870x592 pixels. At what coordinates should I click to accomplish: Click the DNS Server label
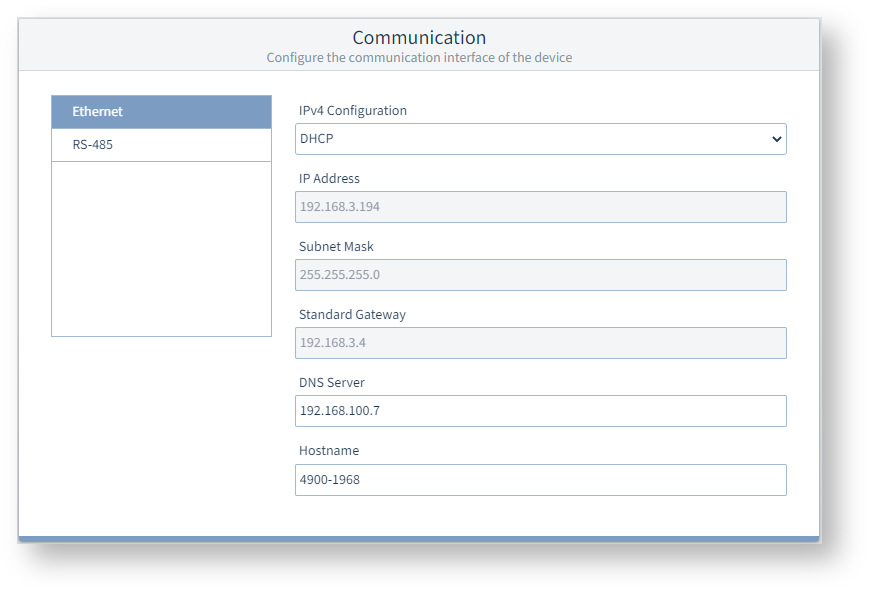332,382
